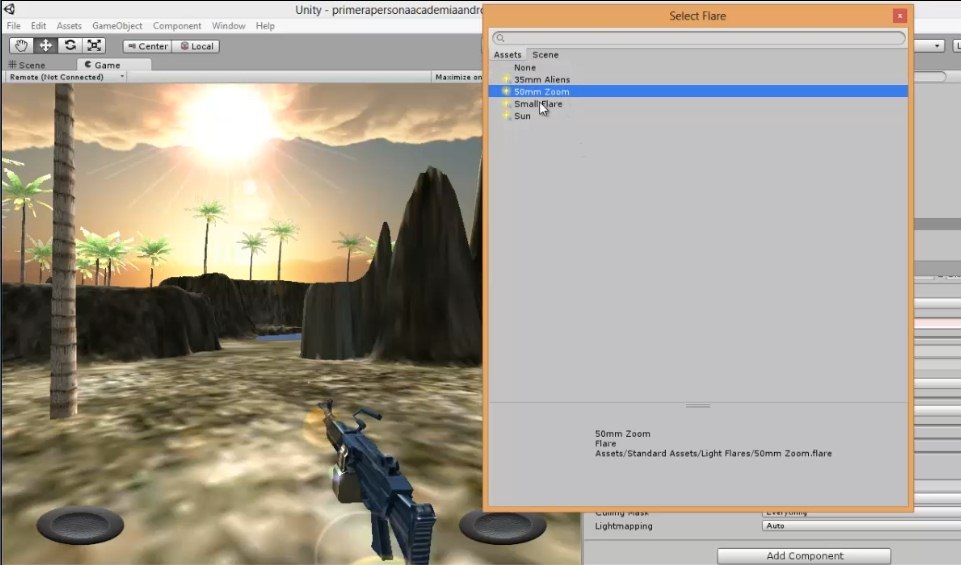
Task: Open the Edit menu
Action: tap(39, 26)
